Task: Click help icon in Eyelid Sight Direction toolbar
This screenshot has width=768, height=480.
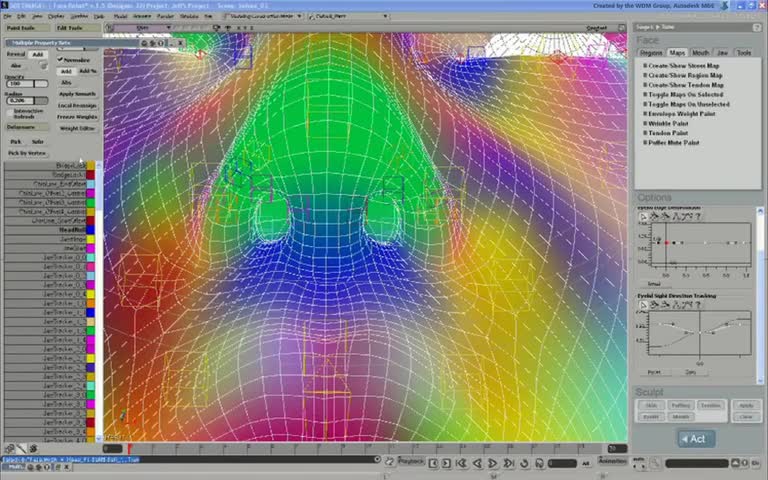Action: [698, 305]
